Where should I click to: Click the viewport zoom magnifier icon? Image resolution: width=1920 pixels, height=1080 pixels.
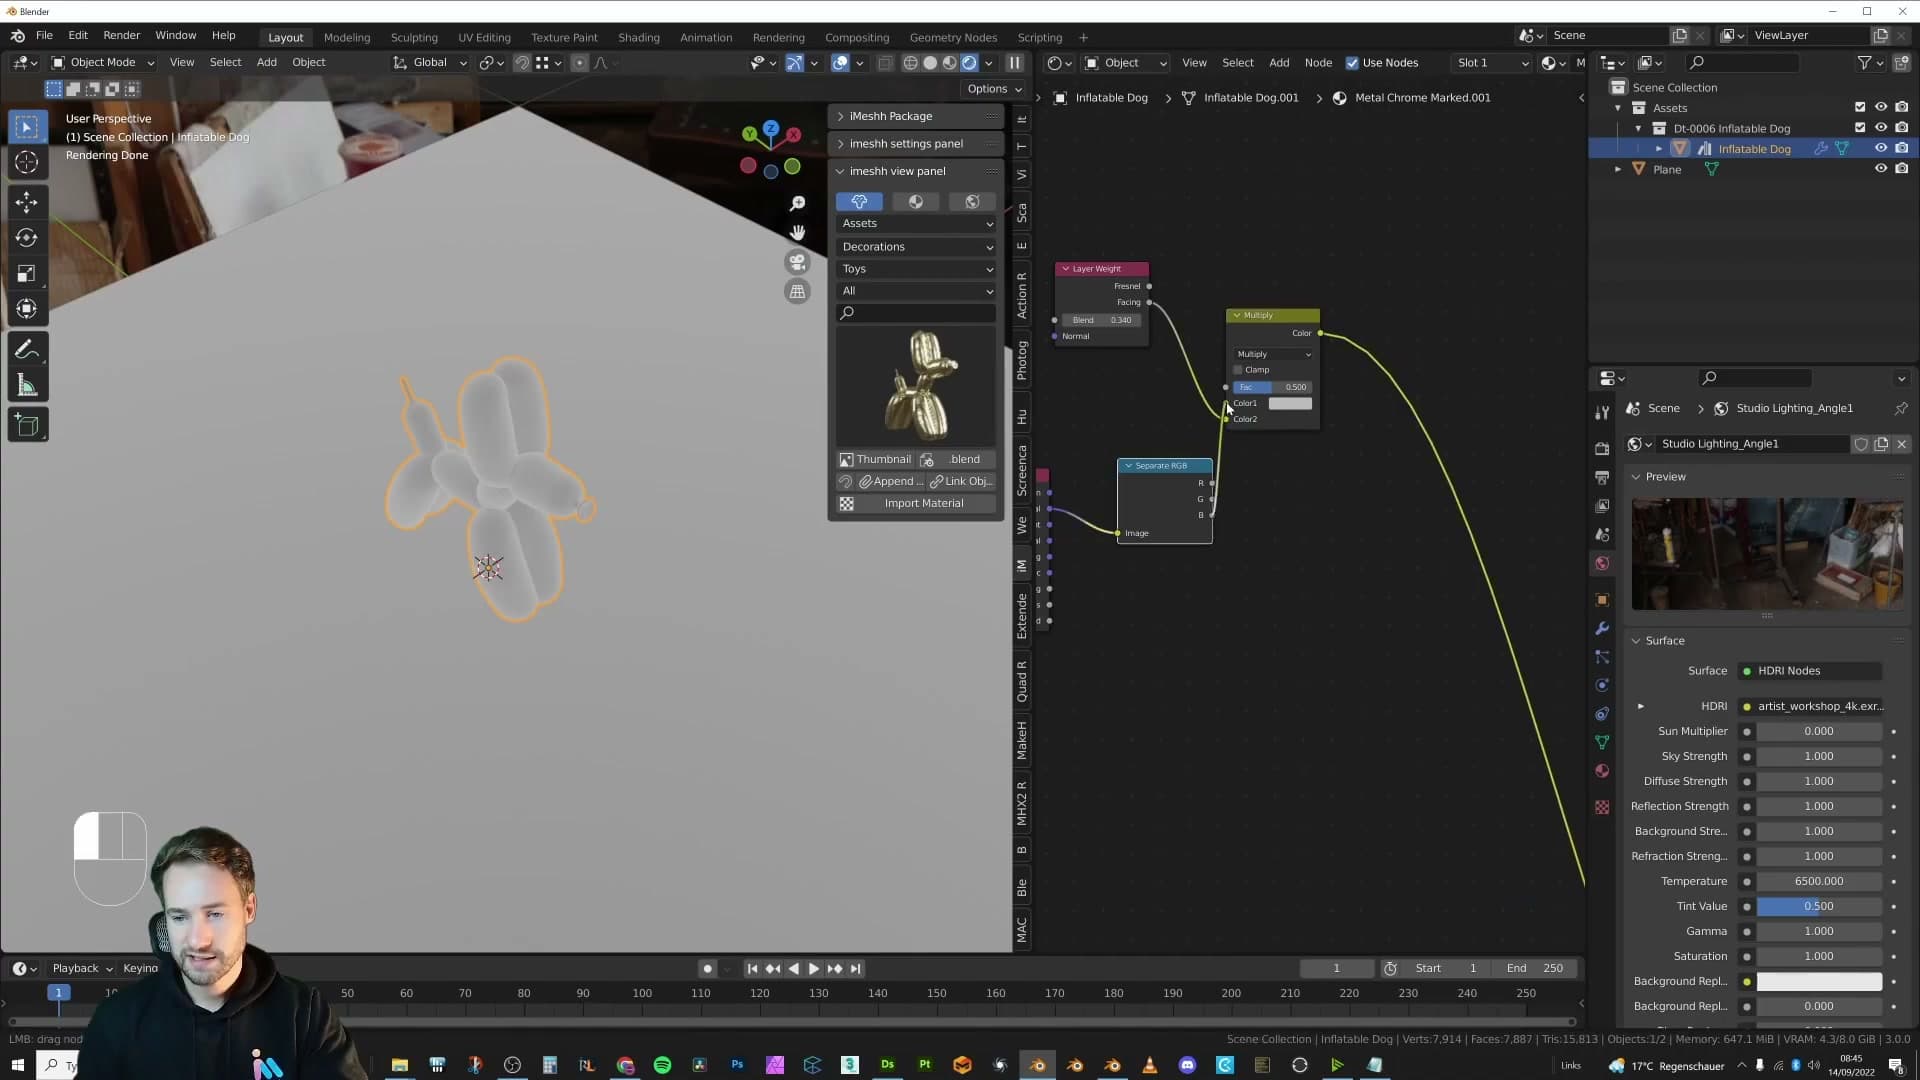click(797, 204)
